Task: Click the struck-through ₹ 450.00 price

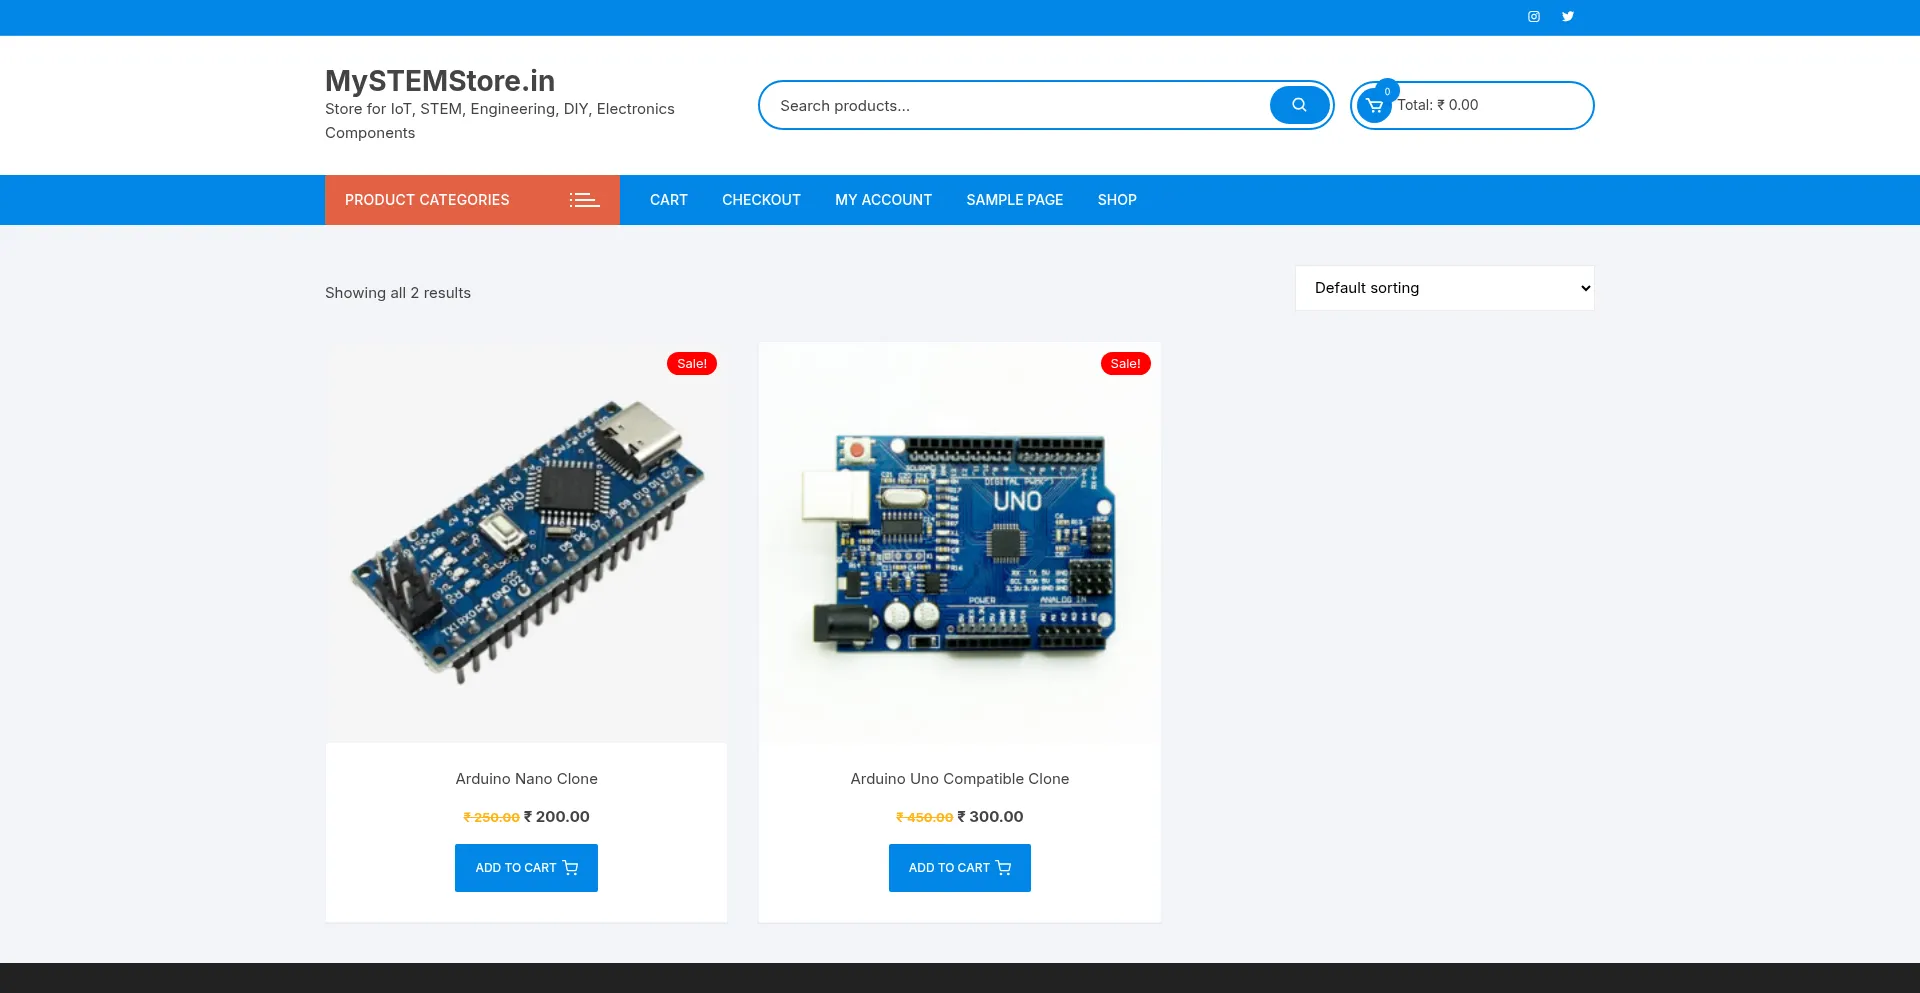Action: point(925,818)
